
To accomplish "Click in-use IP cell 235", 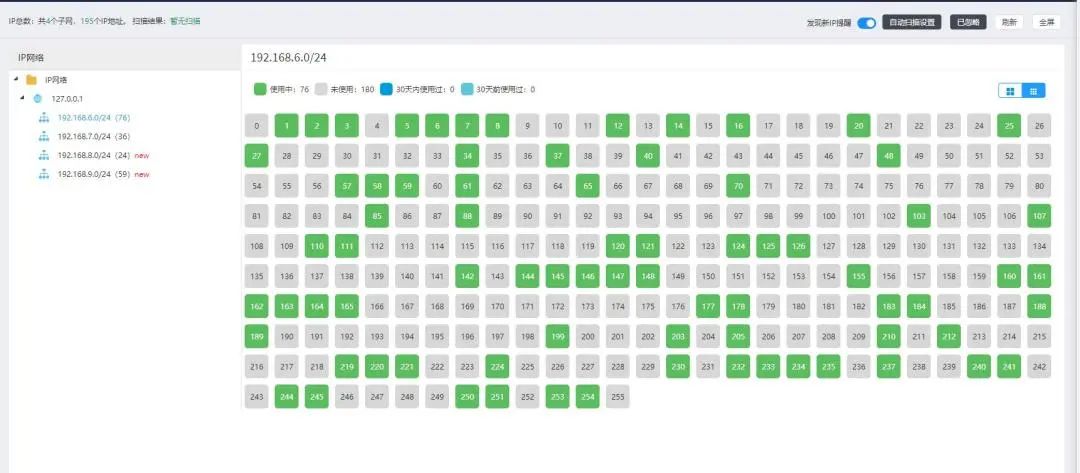I will (x=829, y=367).
